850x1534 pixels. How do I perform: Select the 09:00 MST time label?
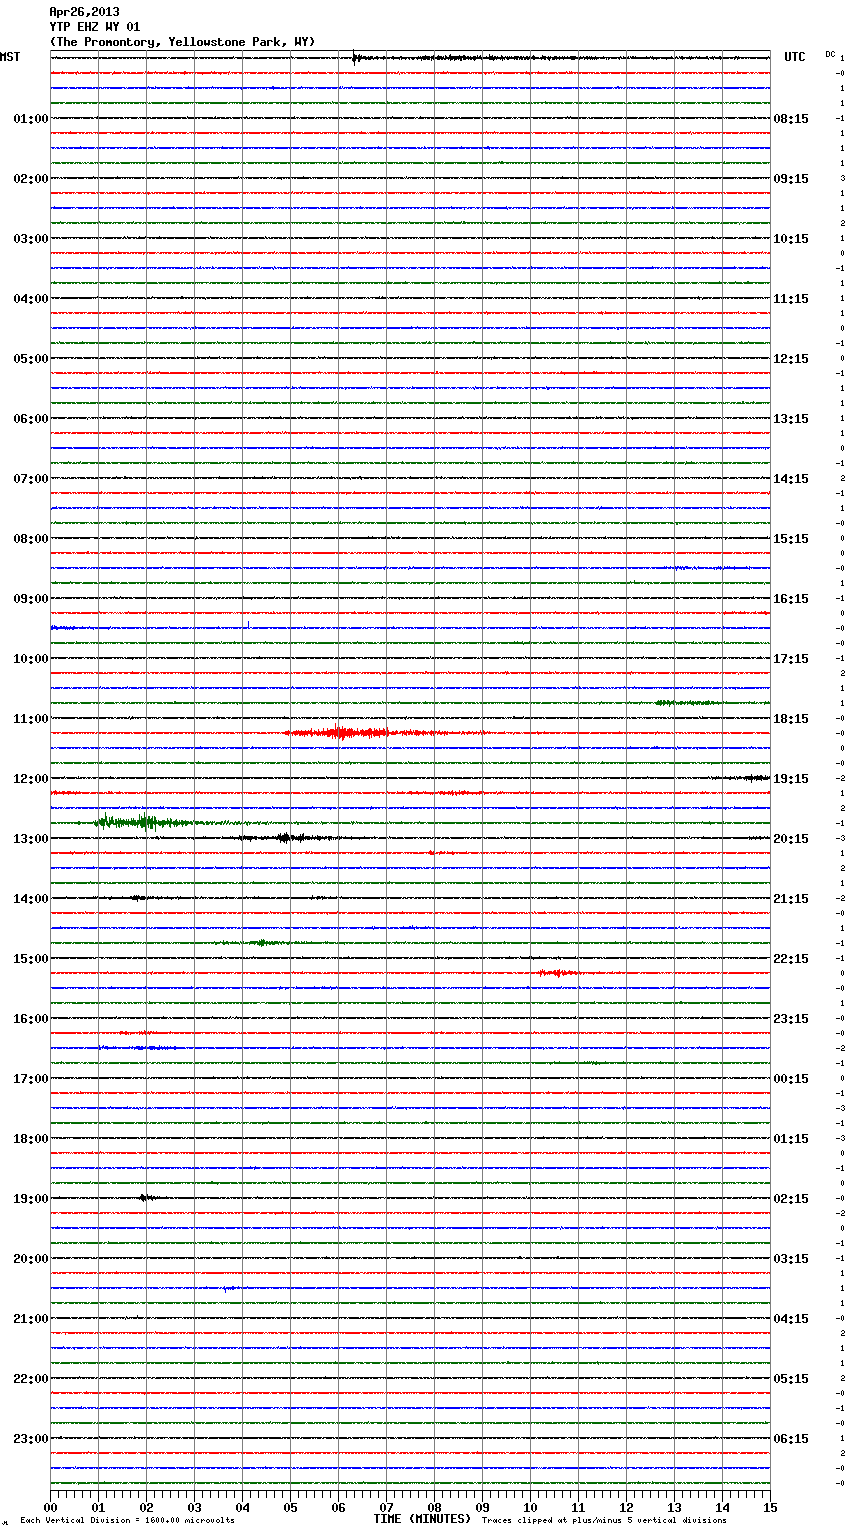[x=31, y=599]
